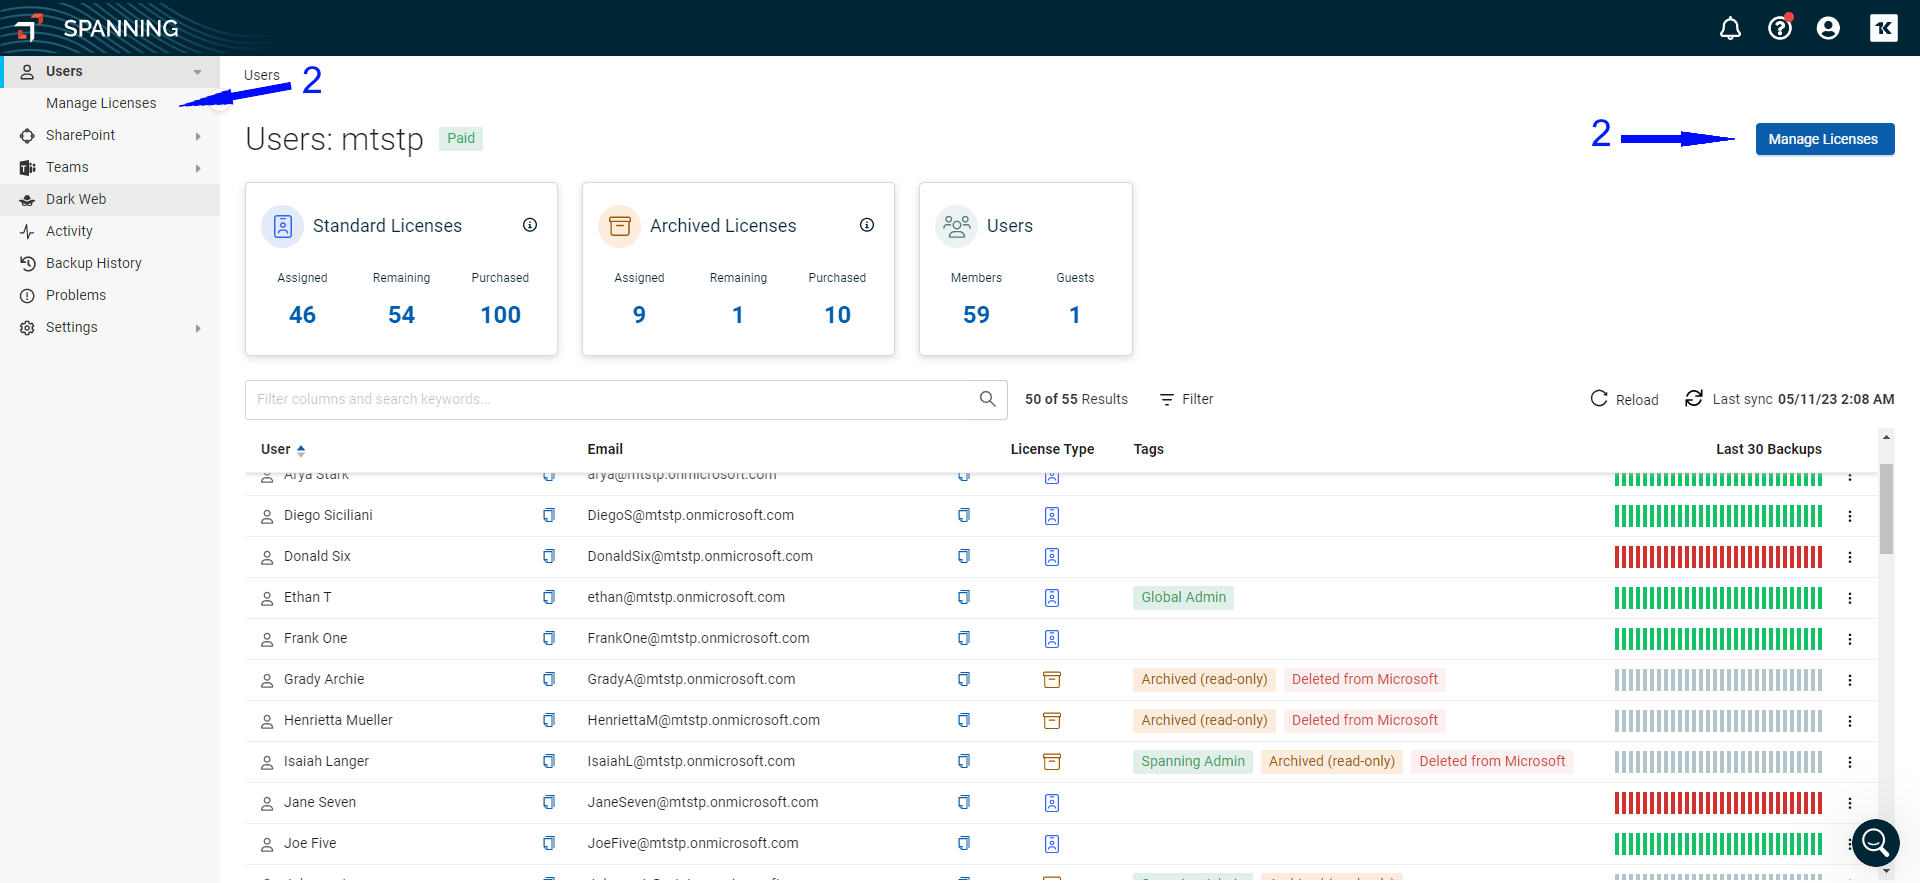Open Manage Licenses in the sidebar
This screenshot has width=1920, height=883.
click(x=101, y=103)
